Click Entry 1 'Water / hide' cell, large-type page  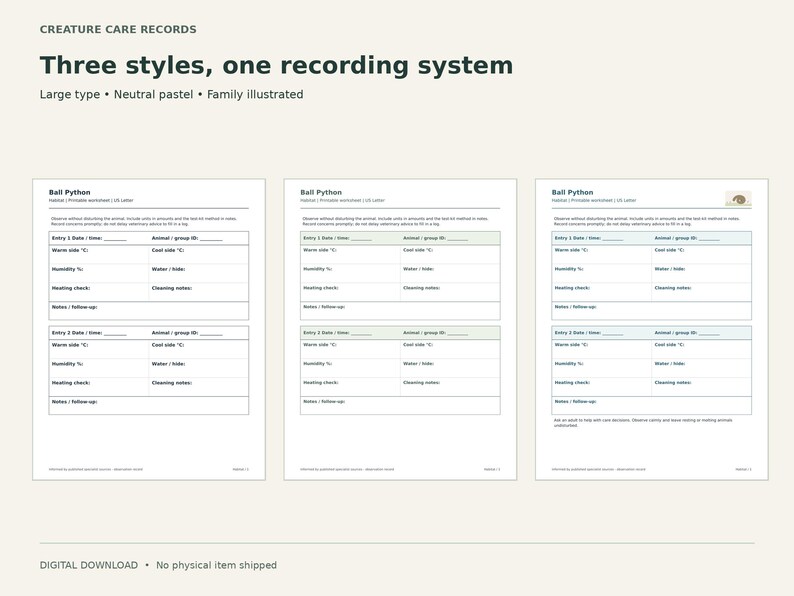click(198, 273)
